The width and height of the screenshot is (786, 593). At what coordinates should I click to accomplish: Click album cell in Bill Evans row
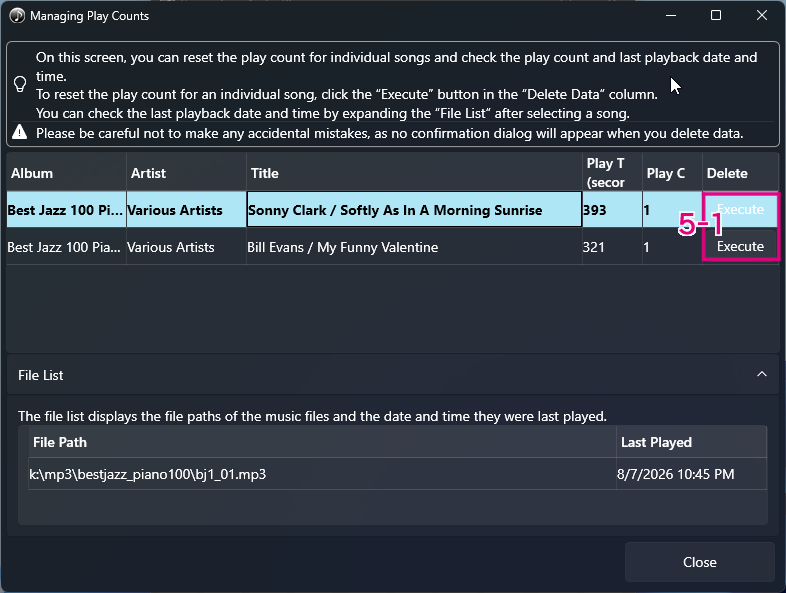coord(66,247)
